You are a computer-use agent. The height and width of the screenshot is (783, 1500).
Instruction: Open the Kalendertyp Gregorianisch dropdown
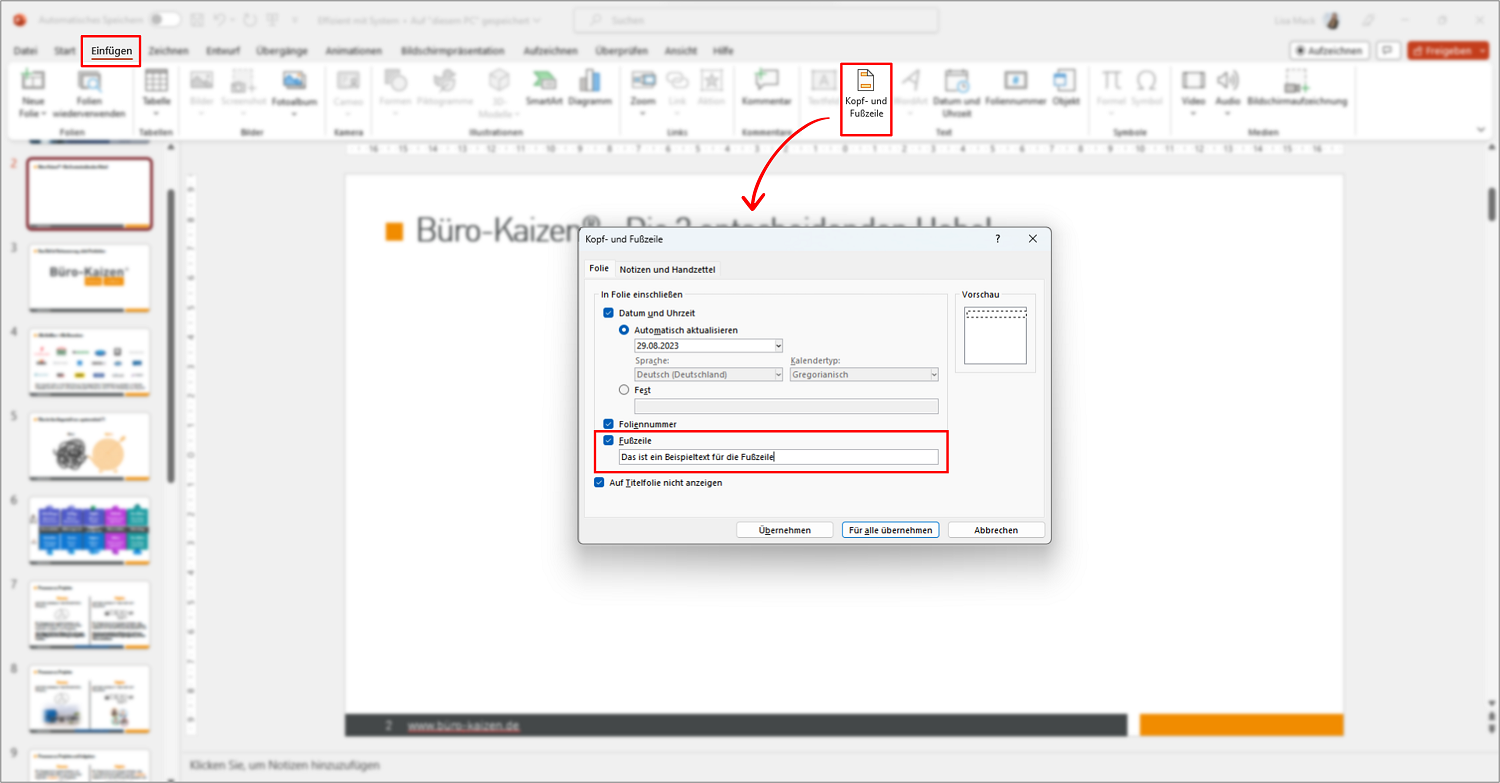[864, 374]
